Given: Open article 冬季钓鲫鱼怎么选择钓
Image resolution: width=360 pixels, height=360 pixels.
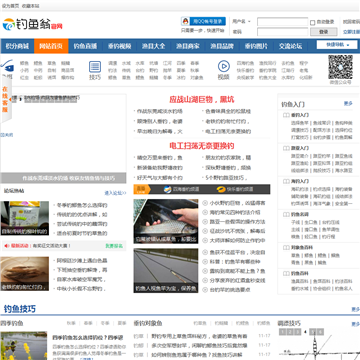Looking at the screenshot, I should point(82,205).
